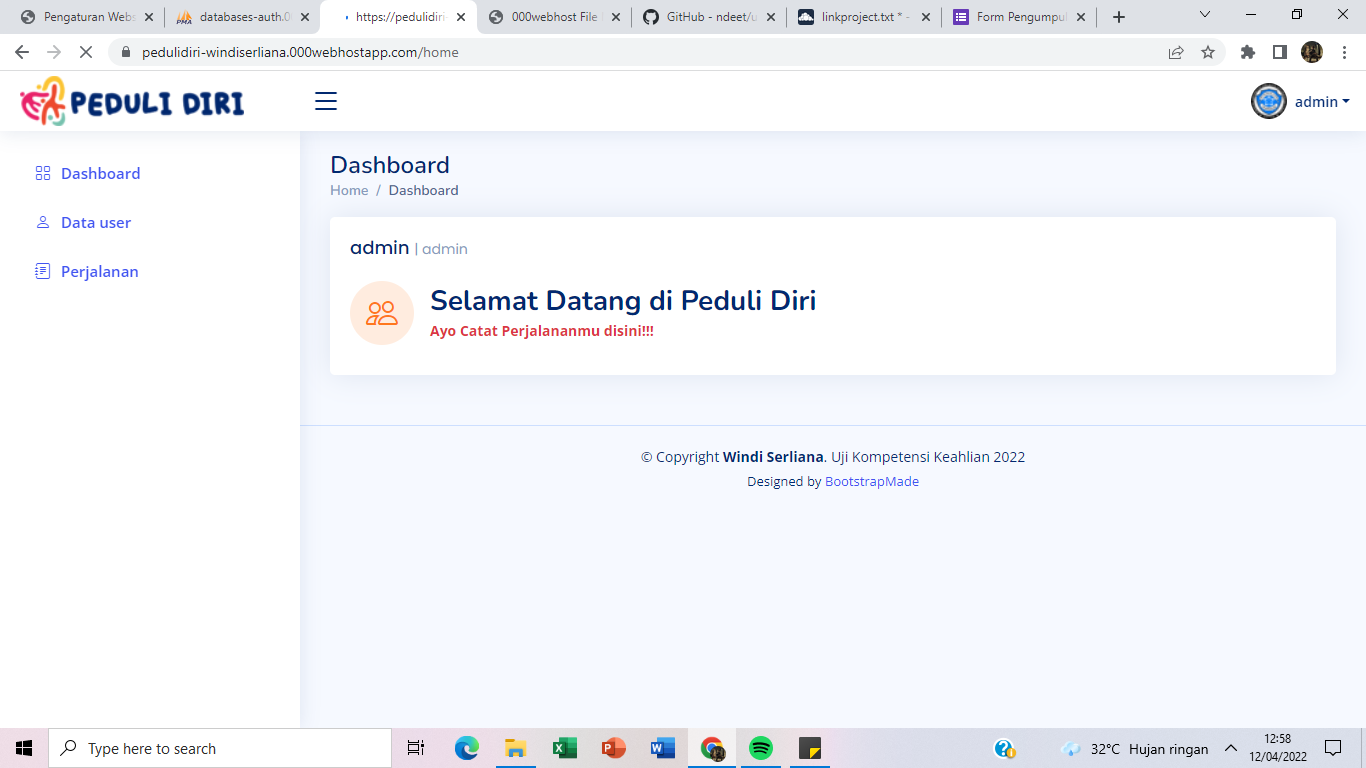This screenshot has height=768, width=1366.
Task: Open a new browser tab
Action: tap(1119, 17)
